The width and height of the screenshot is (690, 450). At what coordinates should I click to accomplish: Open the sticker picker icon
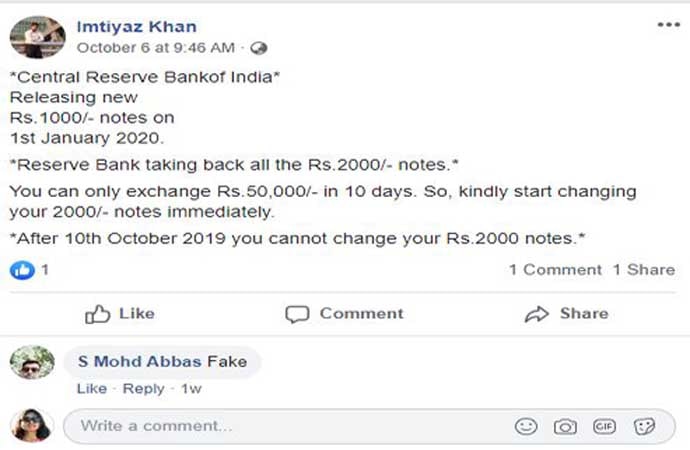644,426
